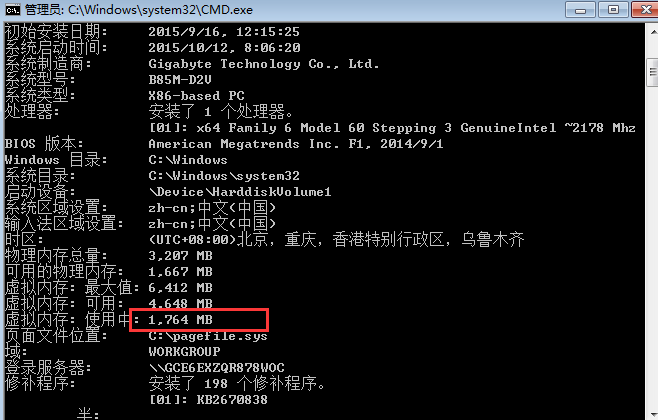Click the x64 Family 6 Model 60 line
The height and width of the screenshot is (420, 658).
click(392, 128)
